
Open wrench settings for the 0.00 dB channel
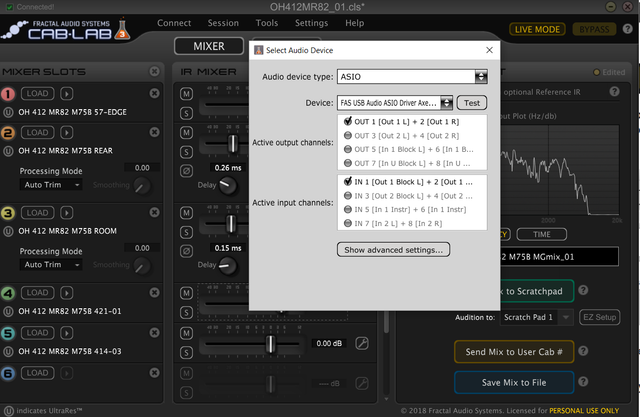[x=362, y=343]
